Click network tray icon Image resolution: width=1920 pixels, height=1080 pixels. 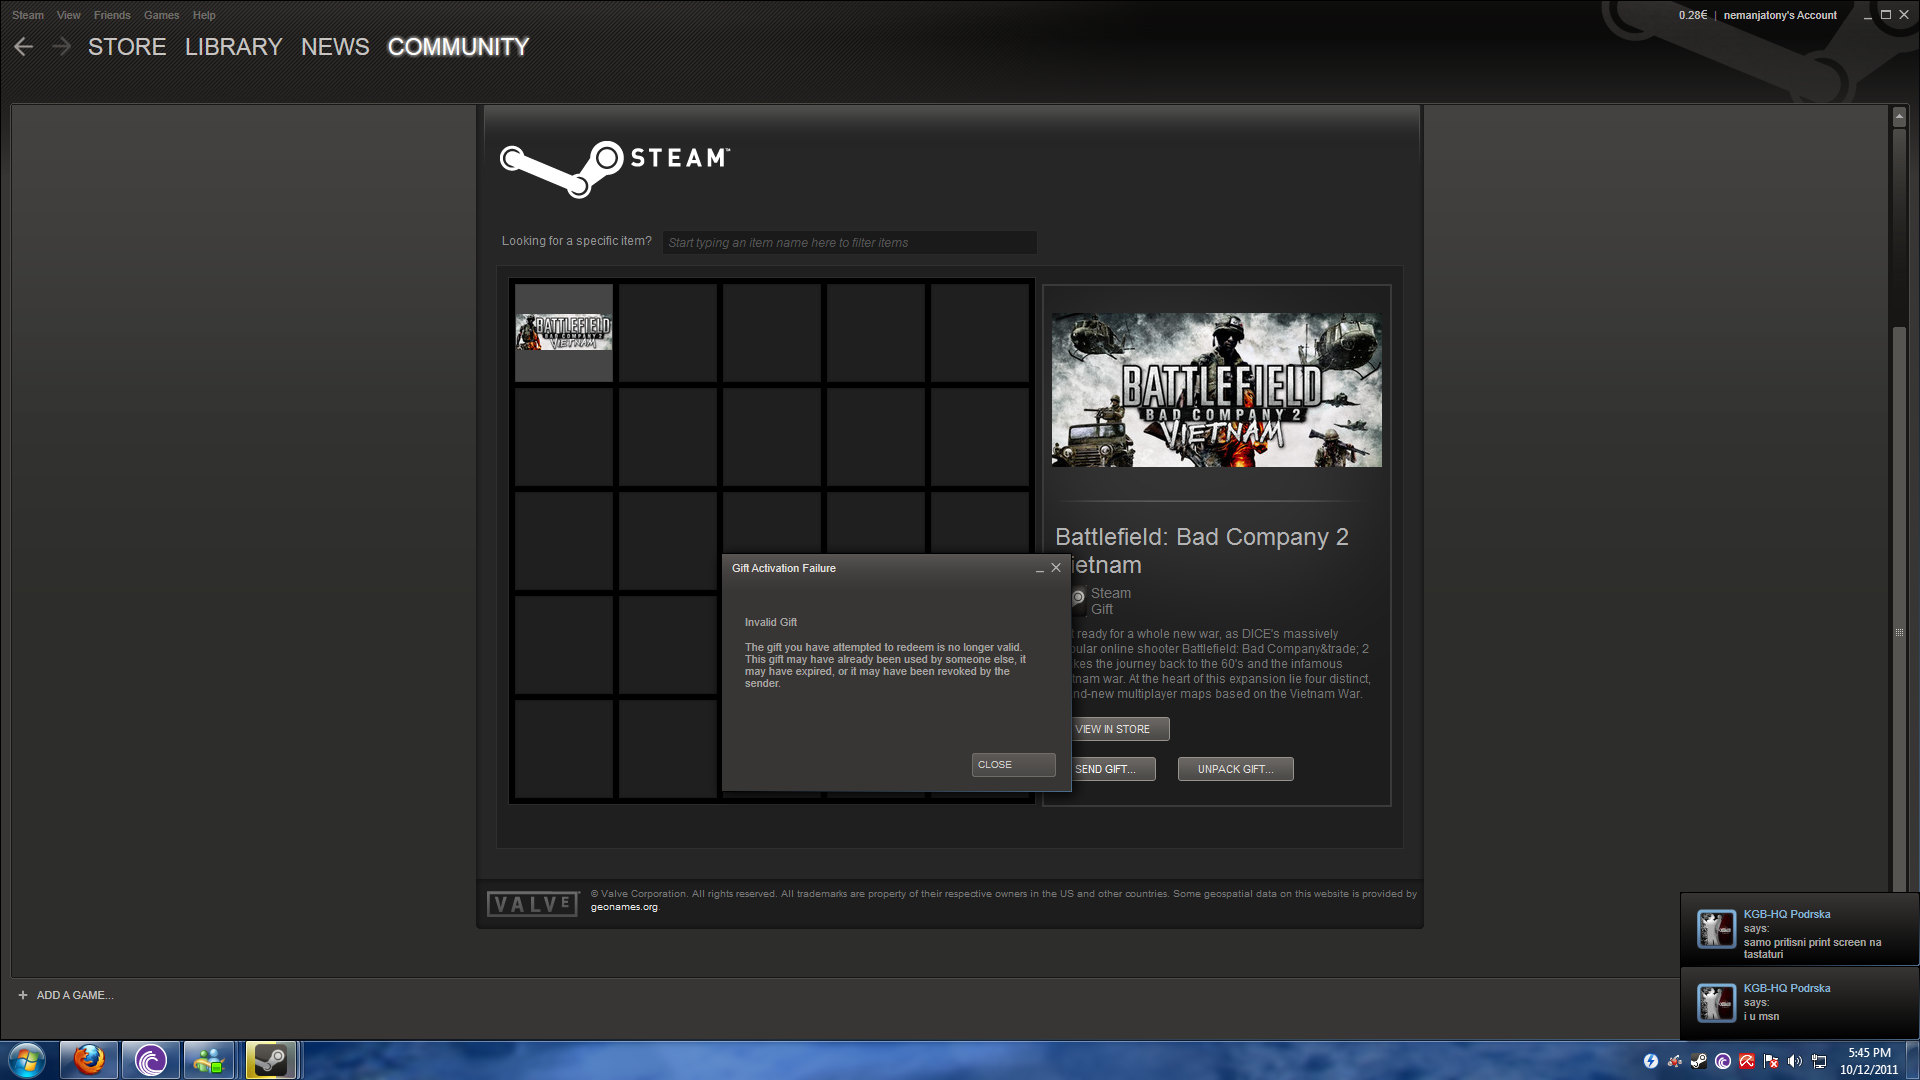1819,1061
